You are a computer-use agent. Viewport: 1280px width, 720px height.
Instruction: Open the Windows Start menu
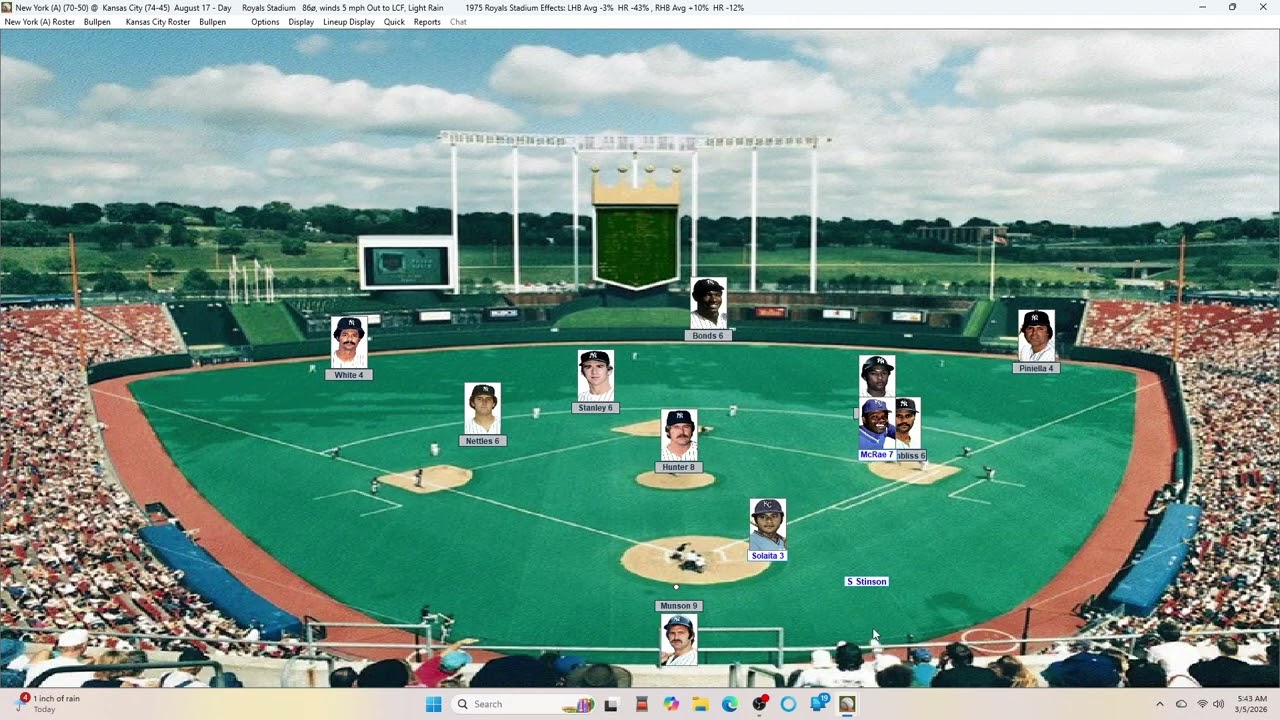point(433,704)
